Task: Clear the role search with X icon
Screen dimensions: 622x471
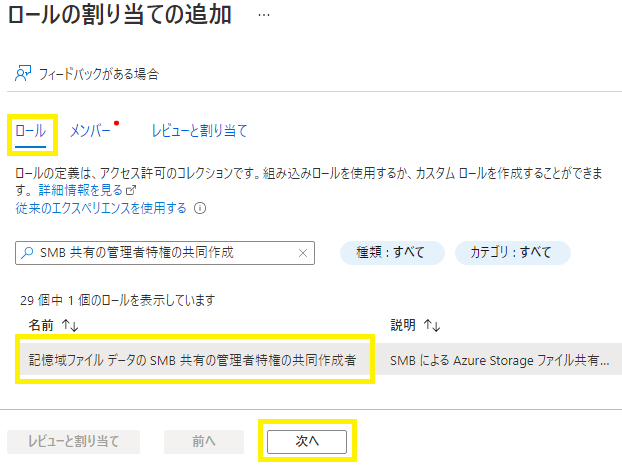Action: (x=303, y=252)
